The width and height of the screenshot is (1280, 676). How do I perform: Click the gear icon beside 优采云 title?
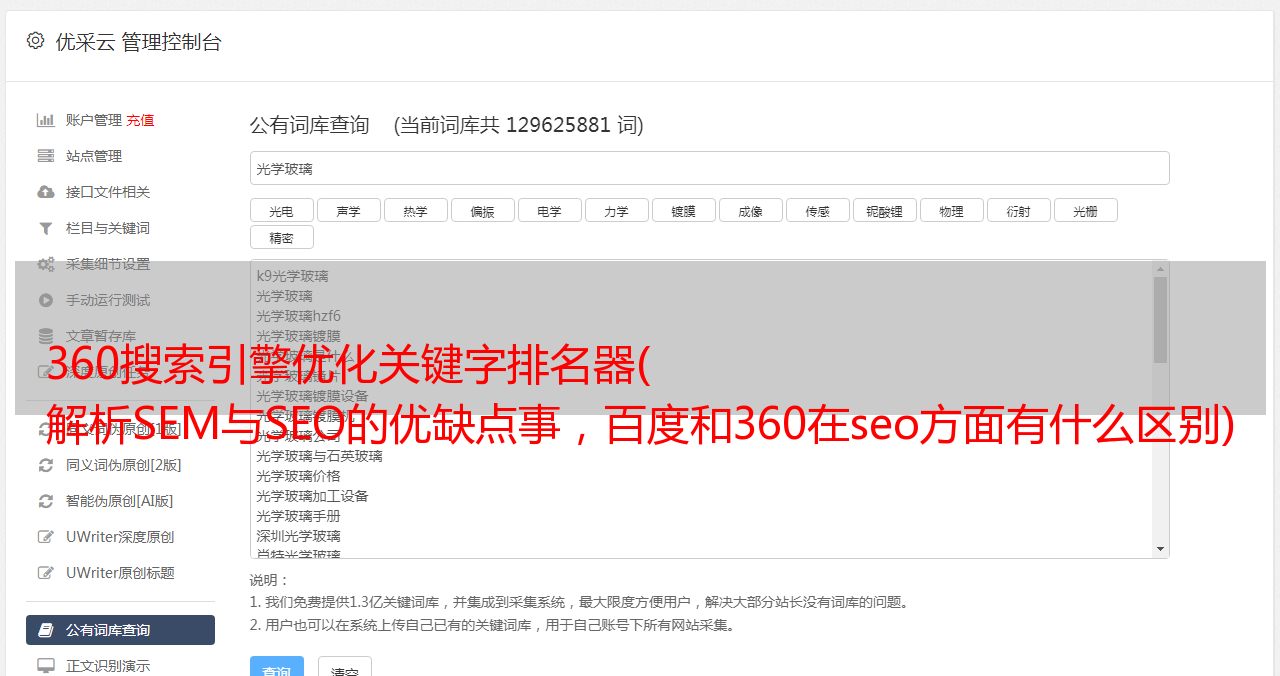[36, 41]
